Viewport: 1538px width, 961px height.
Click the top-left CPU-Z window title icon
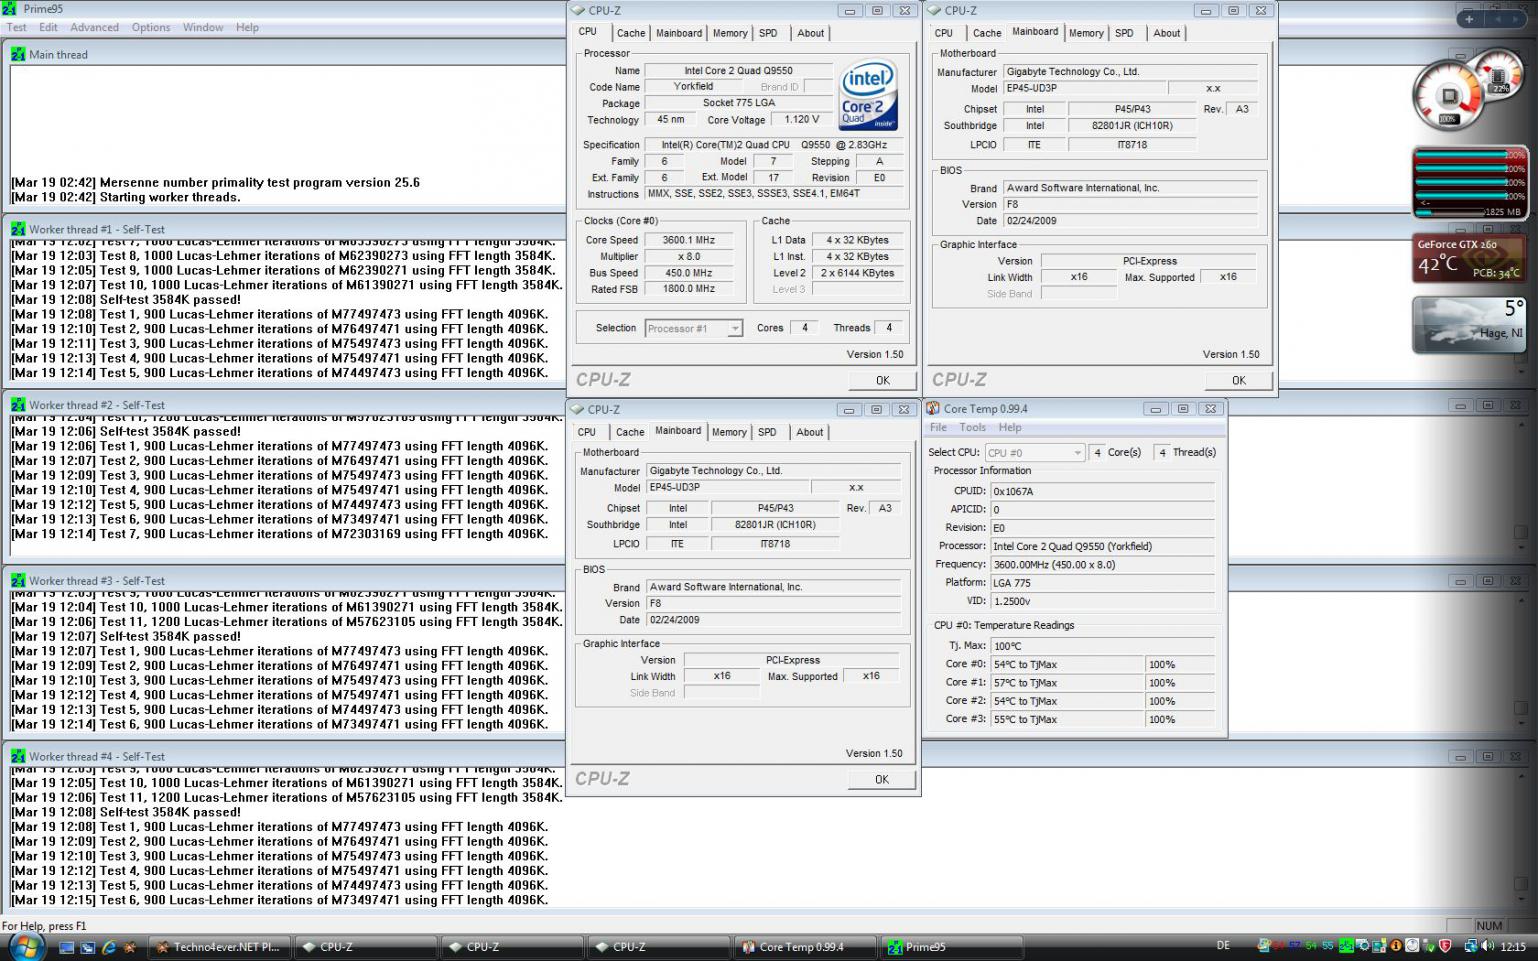pos(577,10)
